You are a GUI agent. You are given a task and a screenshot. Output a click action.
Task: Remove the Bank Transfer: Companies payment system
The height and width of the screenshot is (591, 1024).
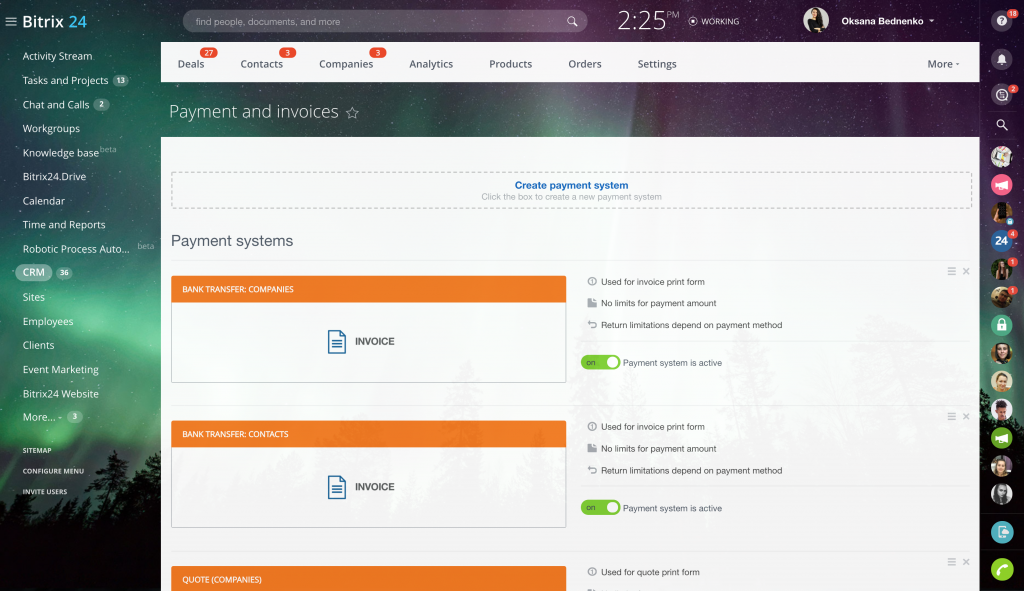(966, 271)
